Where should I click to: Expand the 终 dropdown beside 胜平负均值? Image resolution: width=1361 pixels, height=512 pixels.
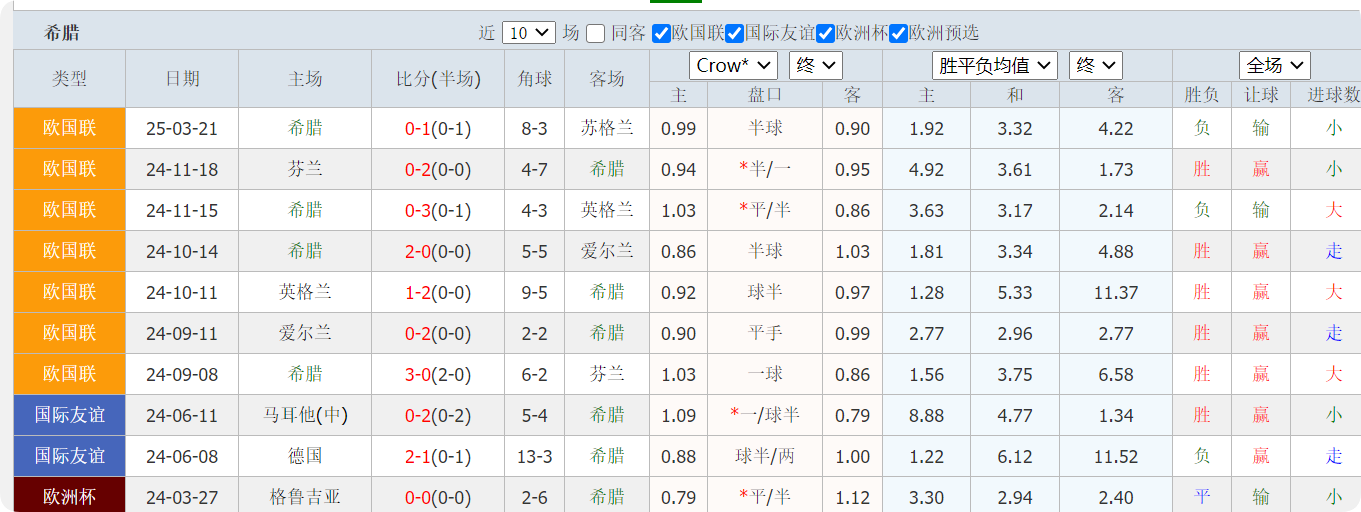click(1095, 66)
